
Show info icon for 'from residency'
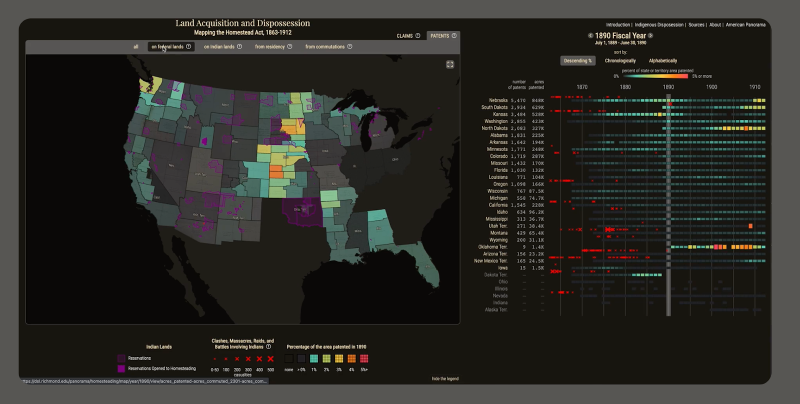[x=289, y=46]
